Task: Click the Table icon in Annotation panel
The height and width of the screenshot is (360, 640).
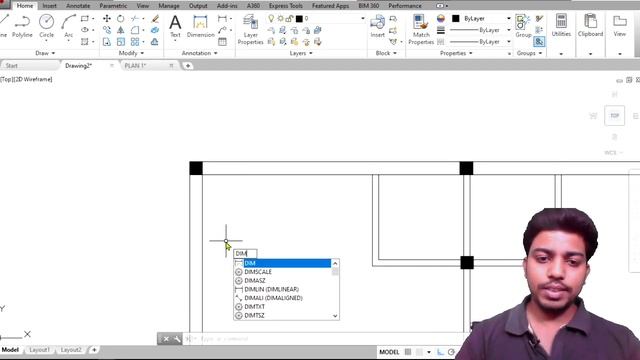Action: (x=222, y=42)
